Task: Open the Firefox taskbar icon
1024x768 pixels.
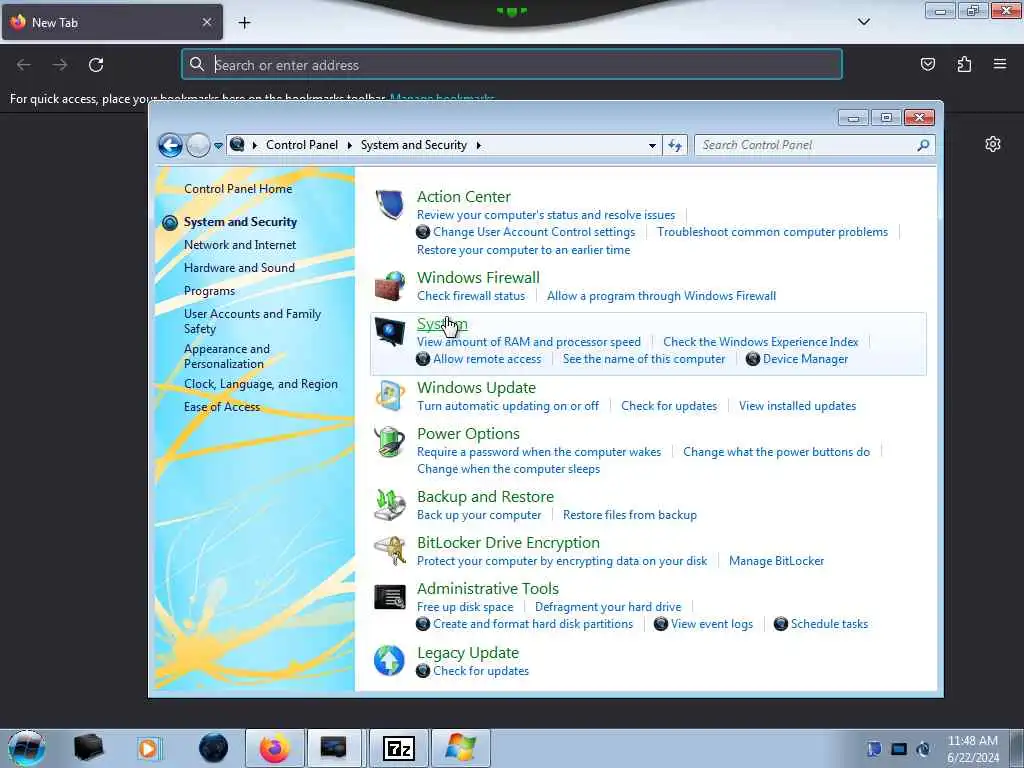Action: pyautogui.click(x=274, y=748)
